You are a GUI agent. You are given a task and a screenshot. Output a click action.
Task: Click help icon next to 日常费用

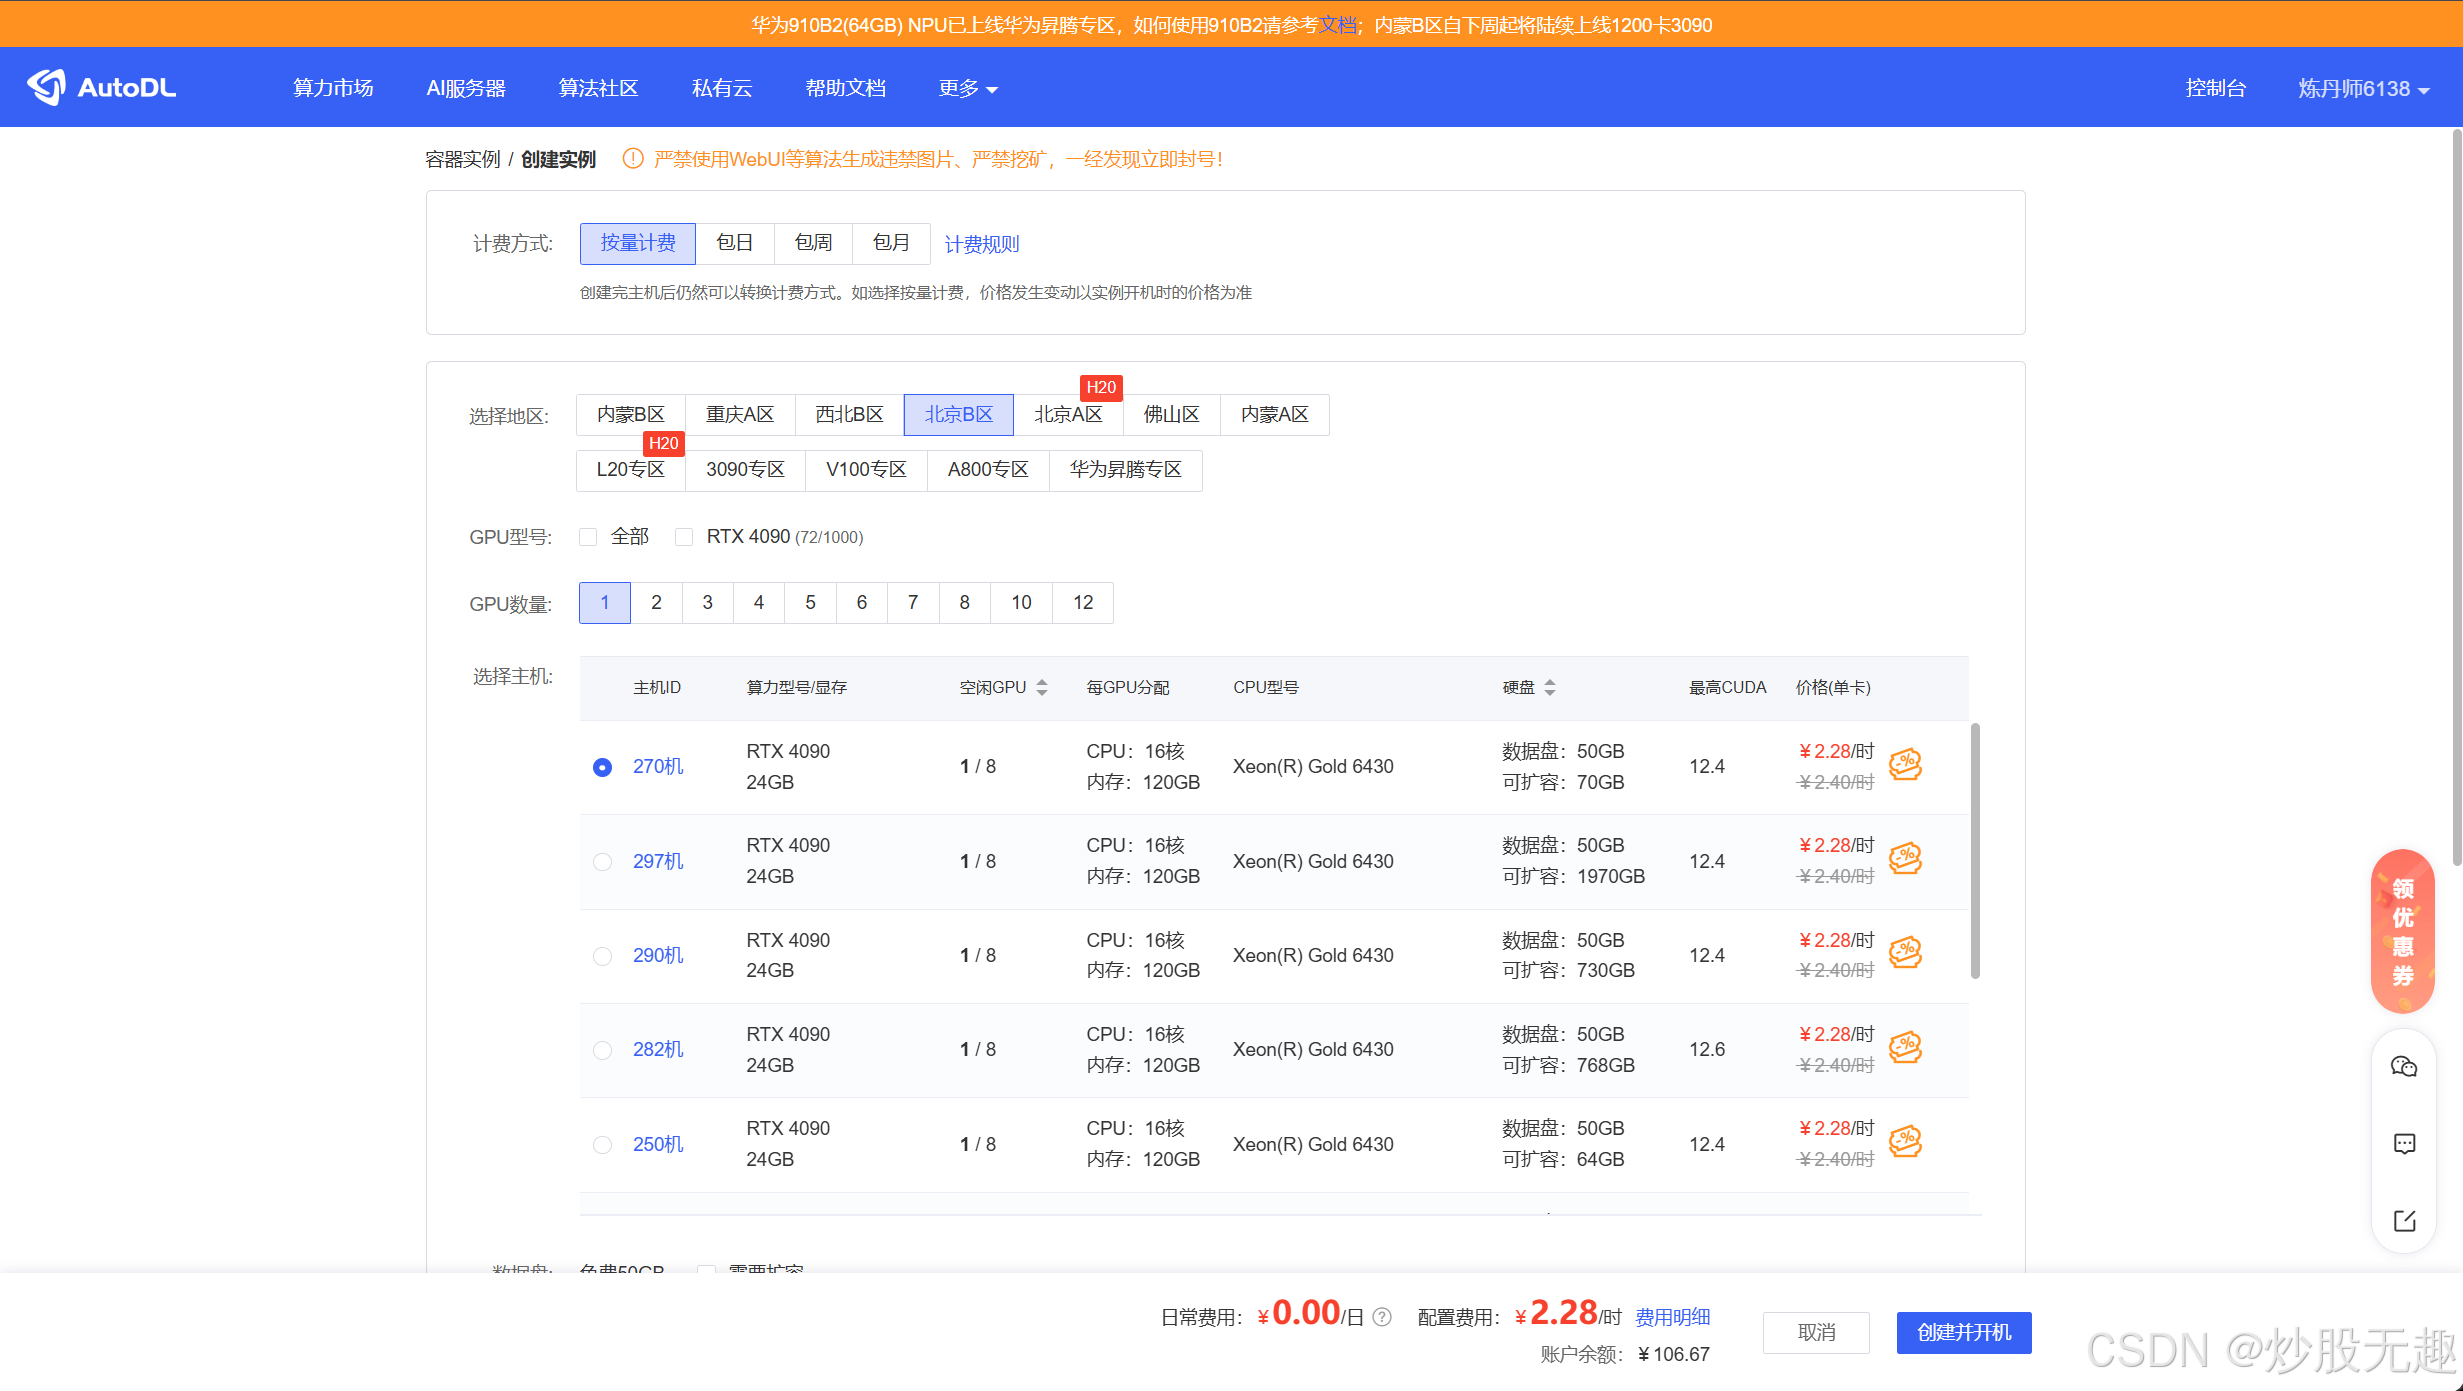coord(1382,1317)
